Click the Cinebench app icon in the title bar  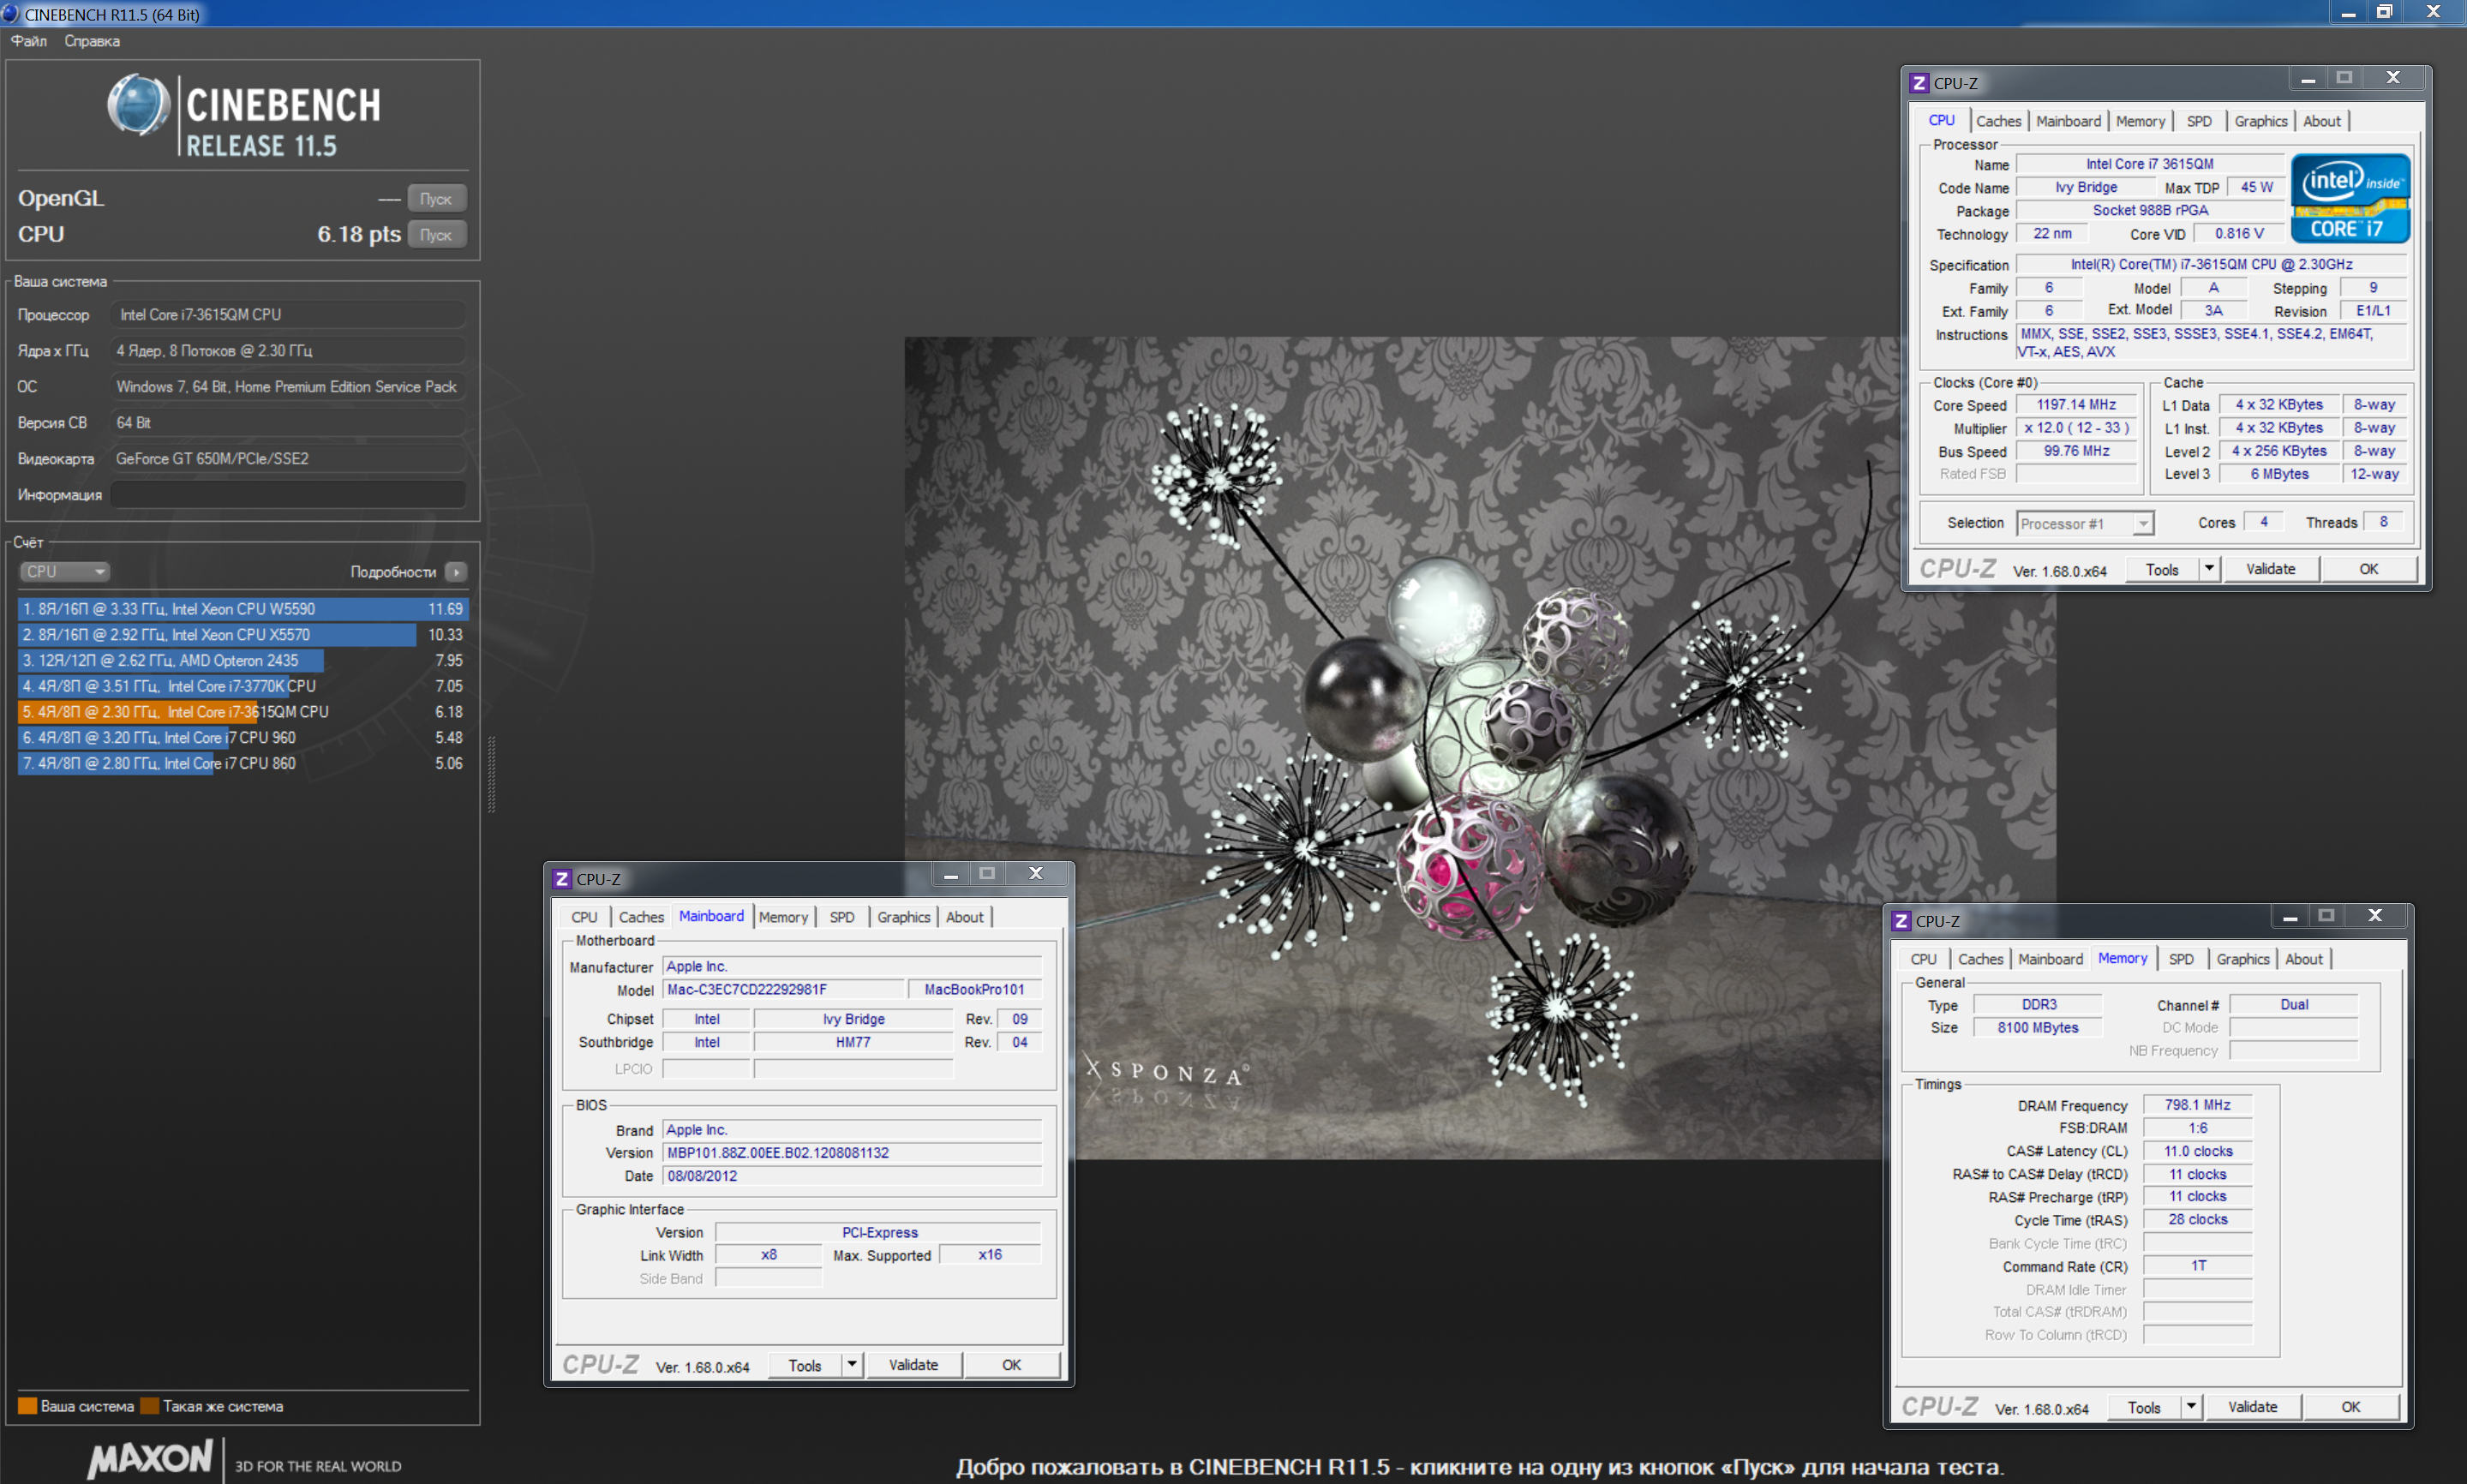click(x=10, y=13)
